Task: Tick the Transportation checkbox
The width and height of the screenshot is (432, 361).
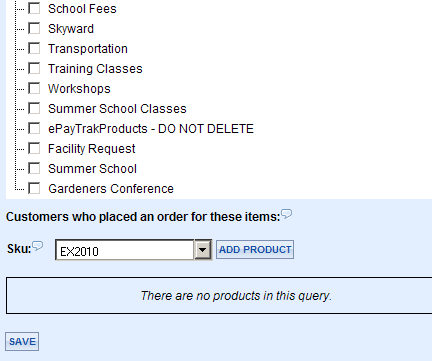Action: pyautogui.click(x=34, y=48)
